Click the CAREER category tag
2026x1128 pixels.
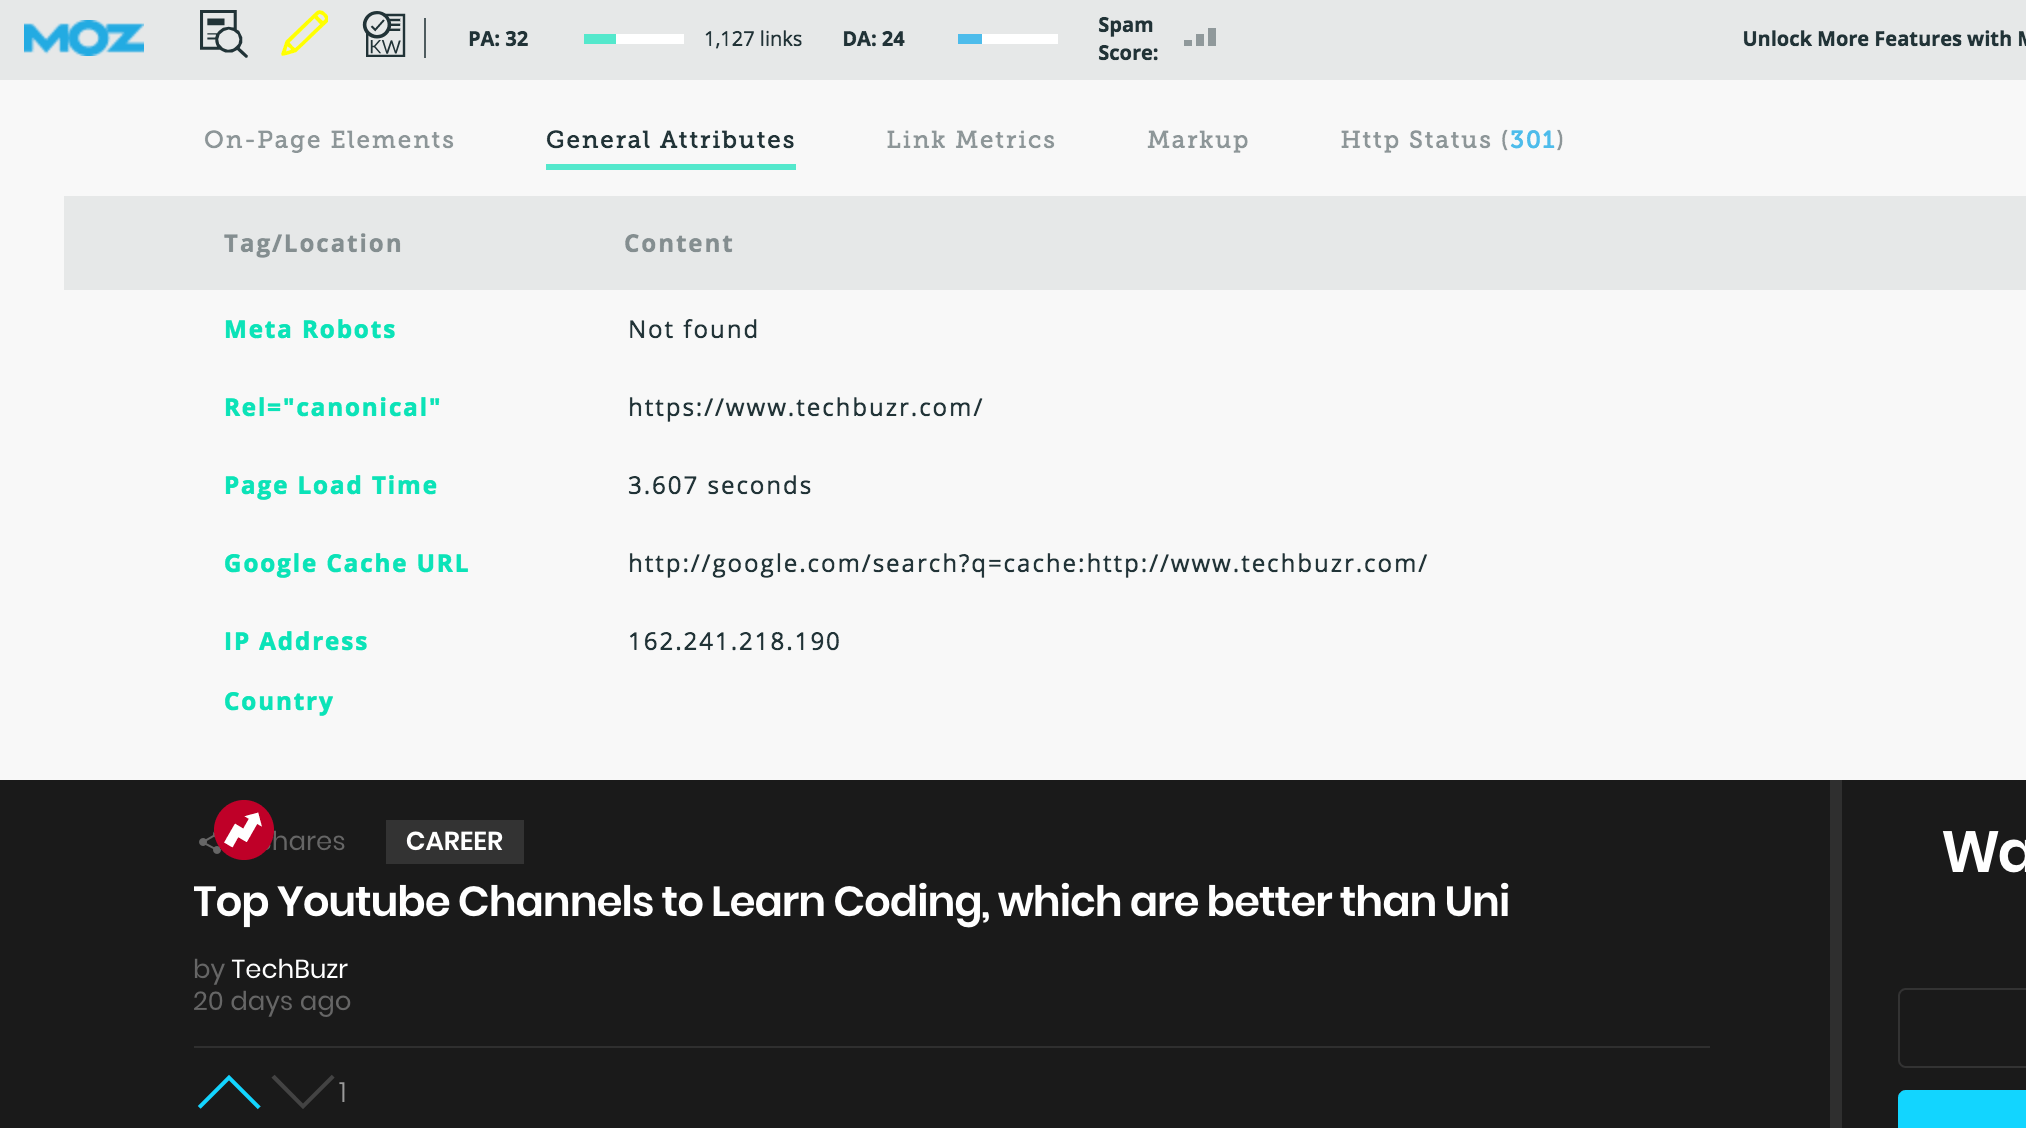[x=454, y=841]
